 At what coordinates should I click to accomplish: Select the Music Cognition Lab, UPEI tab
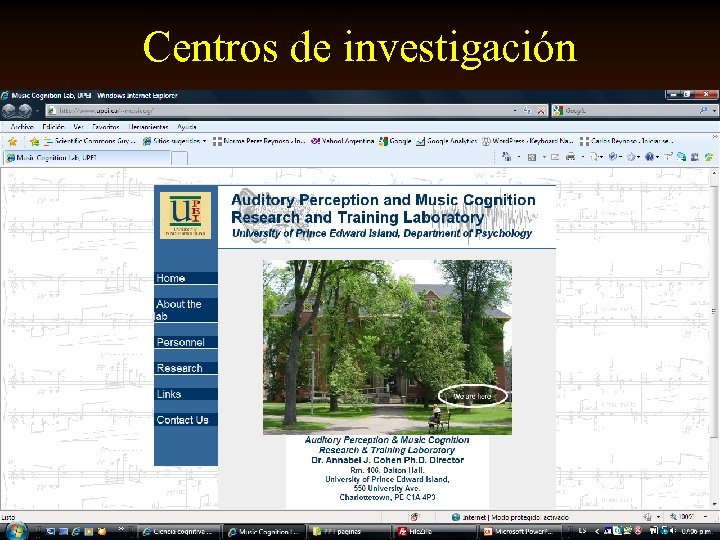point(87,158)
